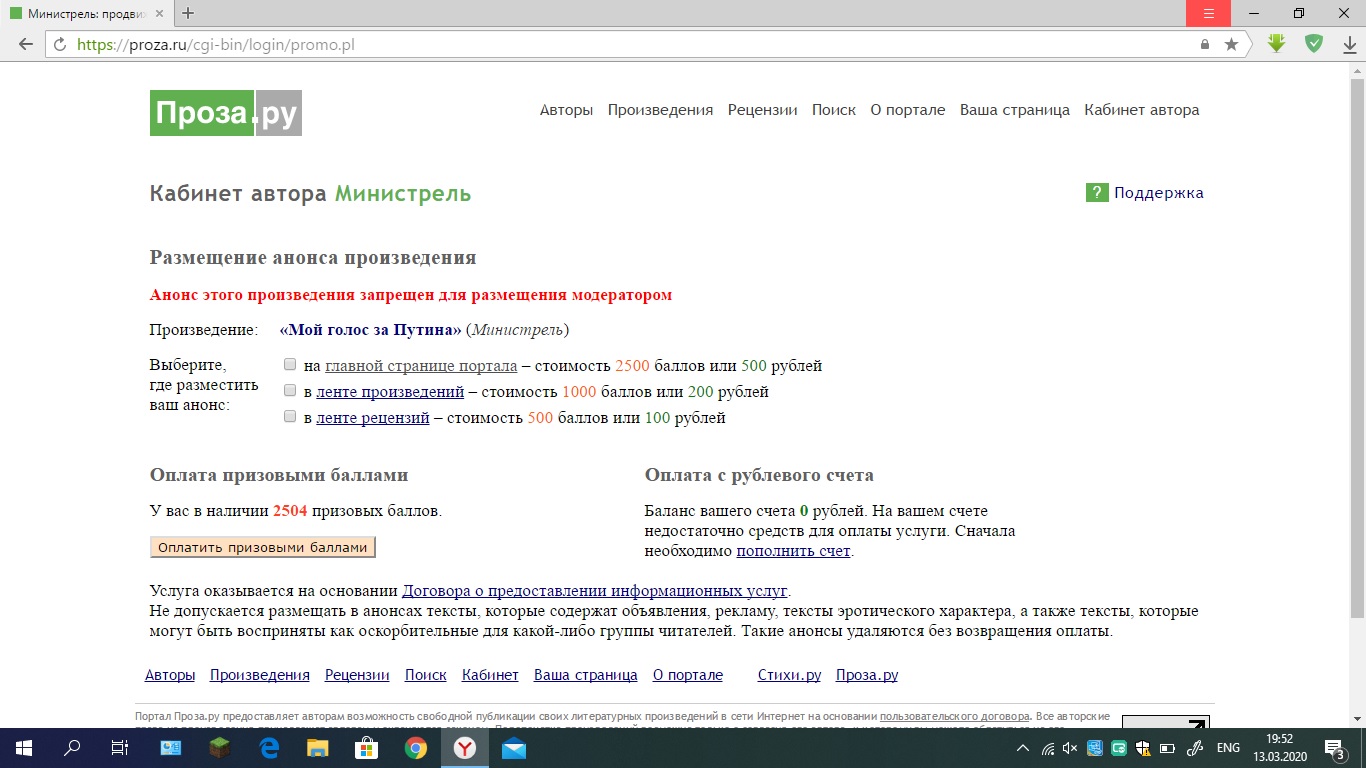
Task: Click the footer Рецензии link
Action: click(x=357, y=675)
